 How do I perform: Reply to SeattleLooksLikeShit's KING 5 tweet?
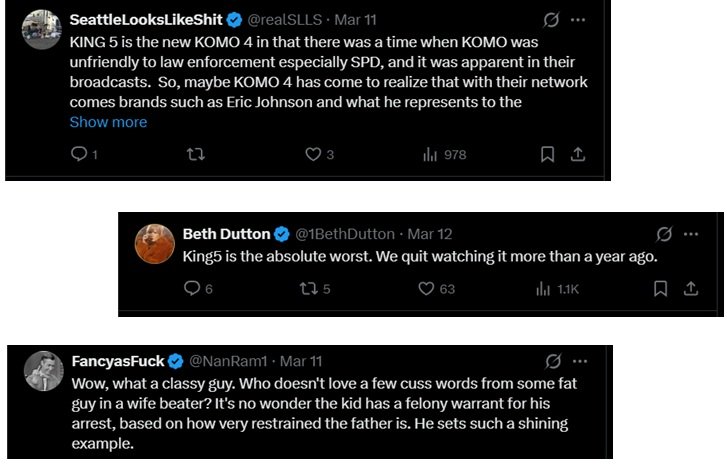(x=78, y=154)
